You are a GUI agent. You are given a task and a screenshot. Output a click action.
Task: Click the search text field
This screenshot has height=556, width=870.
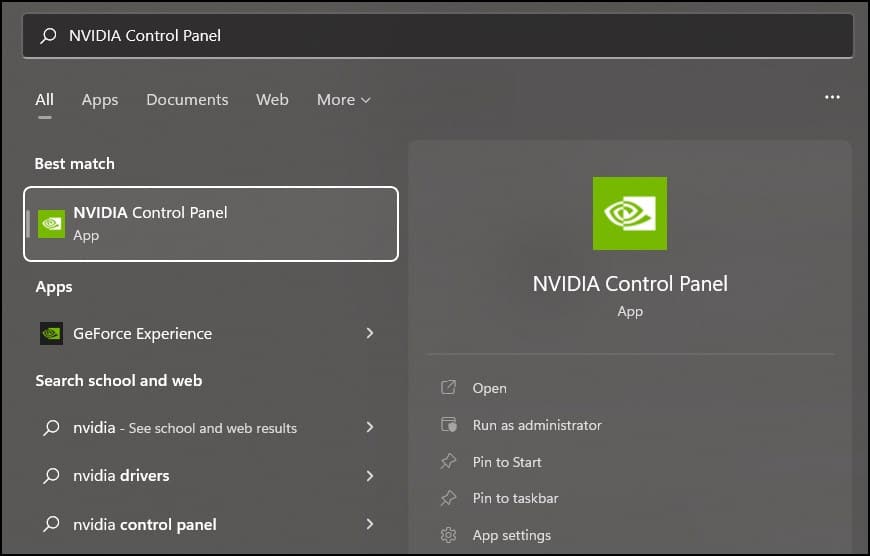click(438, 36)
